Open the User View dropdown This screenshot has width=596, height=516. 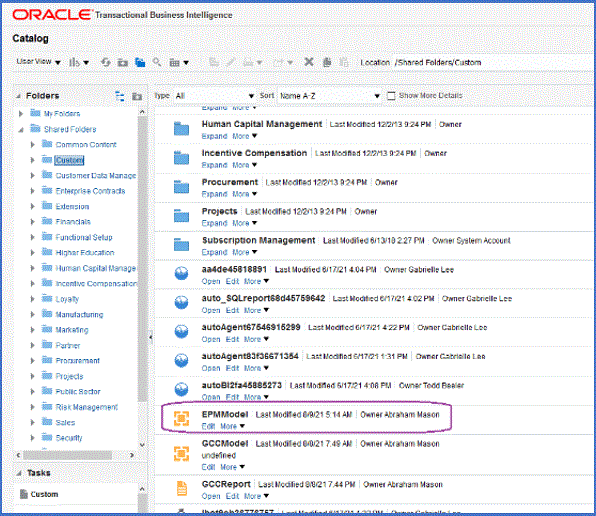38,62
